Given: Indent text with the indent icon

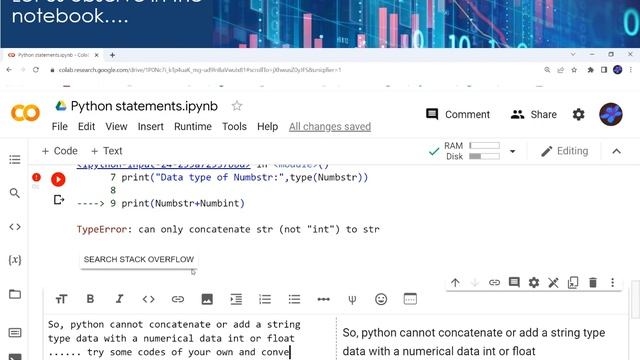Looking at the screenshot, I should (x=236, y=299).
